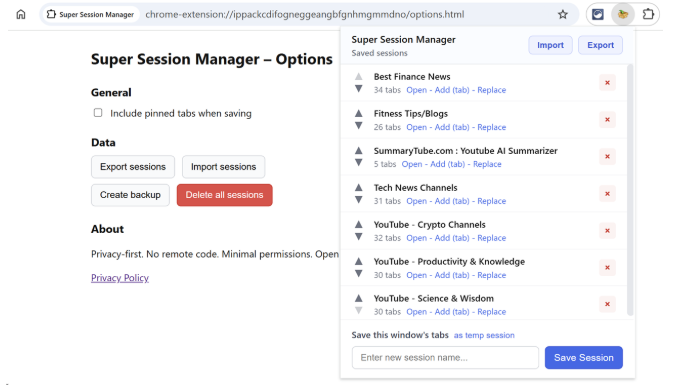The width and height of the screenshot is (675, 385).
Task: Move YouTube - Crypto Channels session down
Action: click(359, 237)
